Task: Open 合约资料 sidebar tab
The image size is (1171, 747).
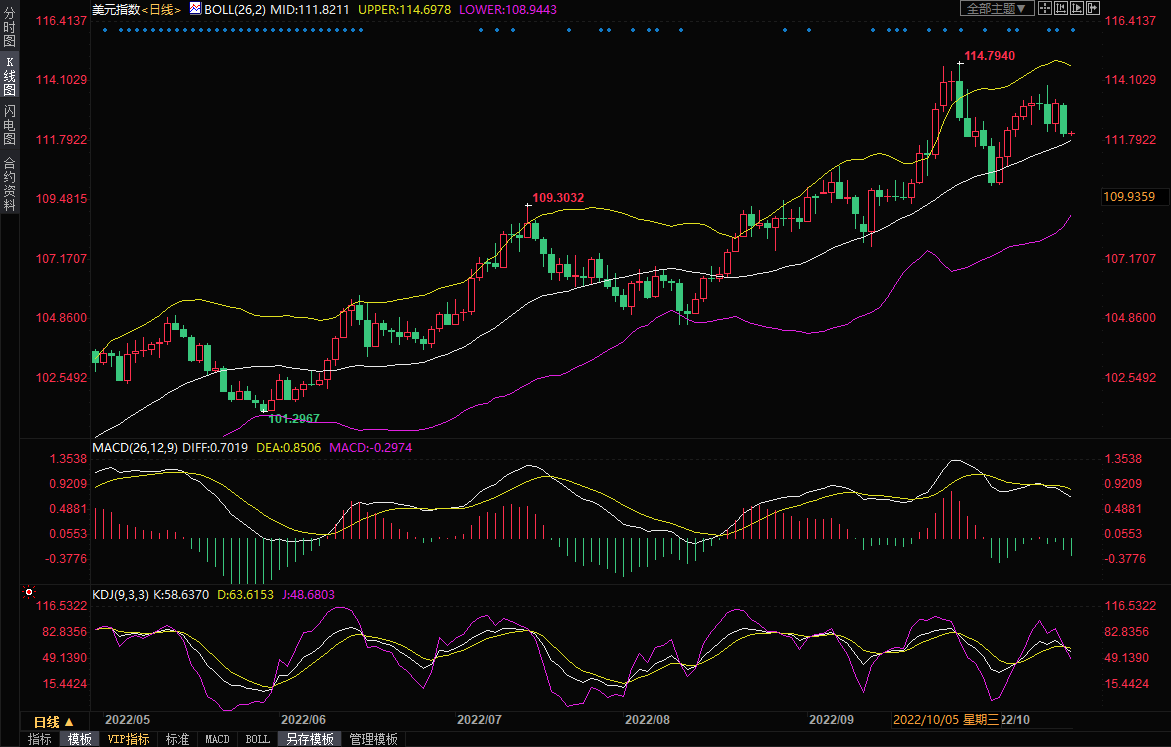Action: tap(9, 183)
